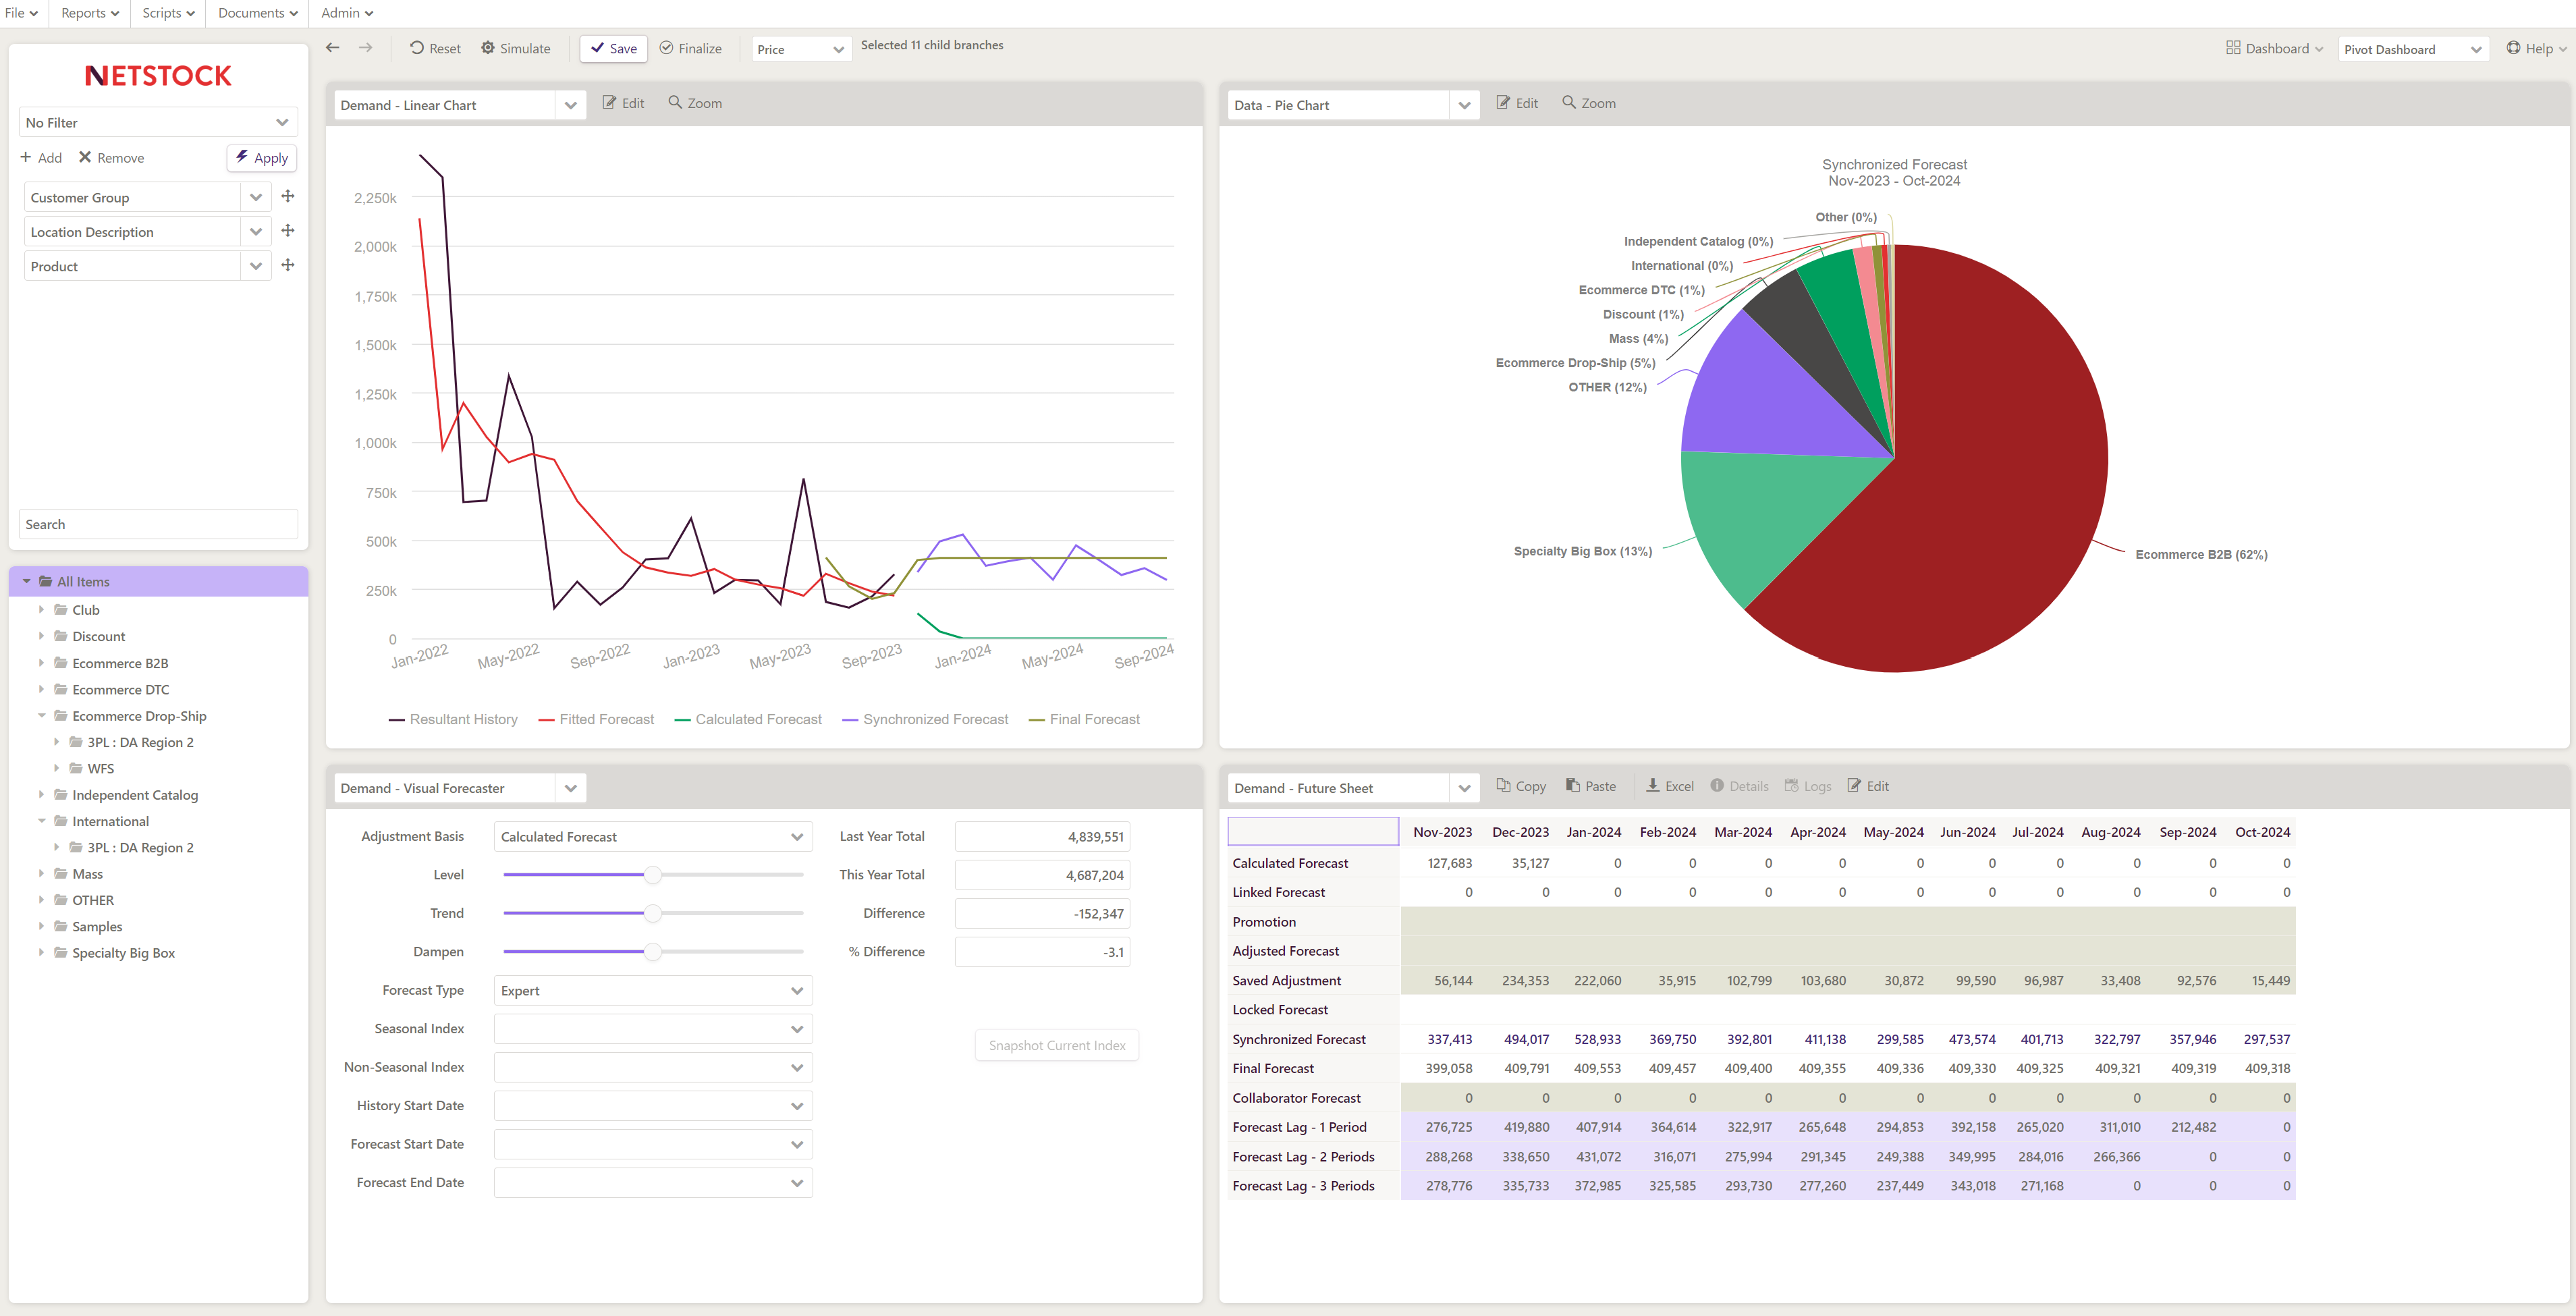Image resolution: width=2576 pixels, height=1316 pixels.
Task: Toggle the Fitted Forecast series in legend
Action: pos(596,719)
